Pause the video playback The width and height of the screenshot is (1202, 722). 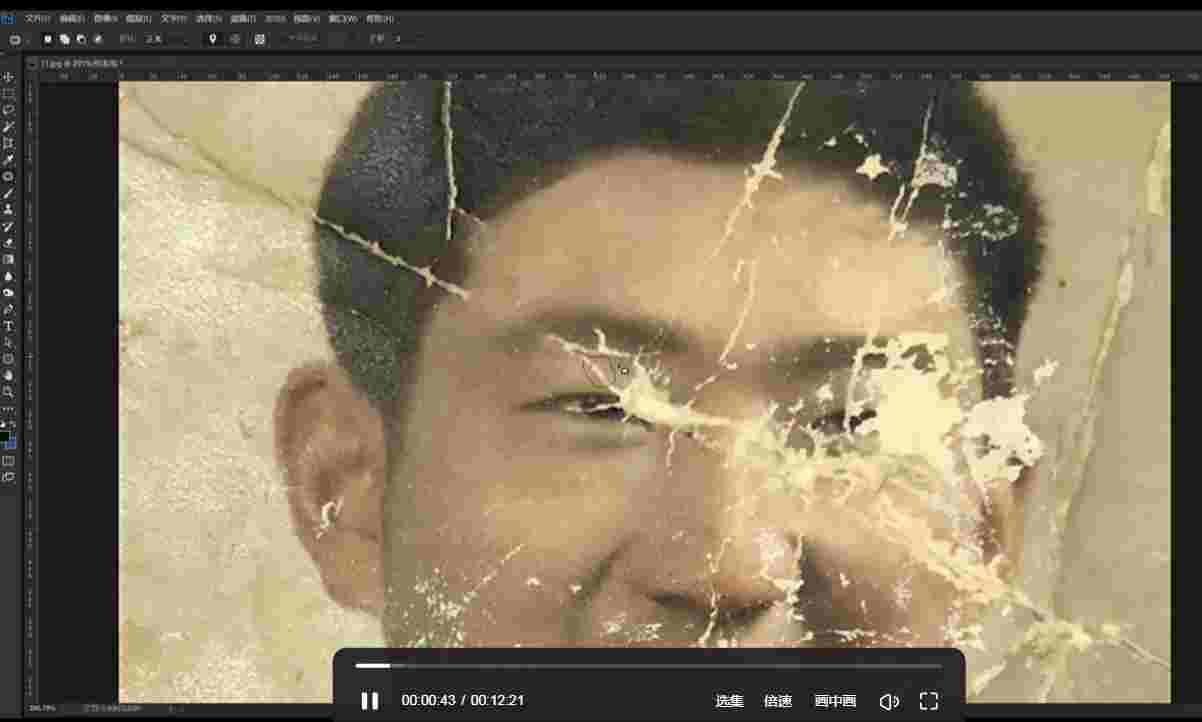coord(369,701)
